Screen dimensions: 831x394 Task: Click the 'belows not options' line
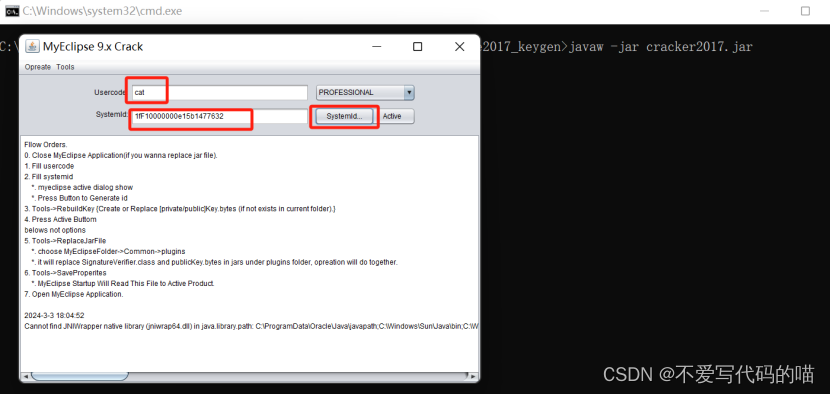click(55, 230)
